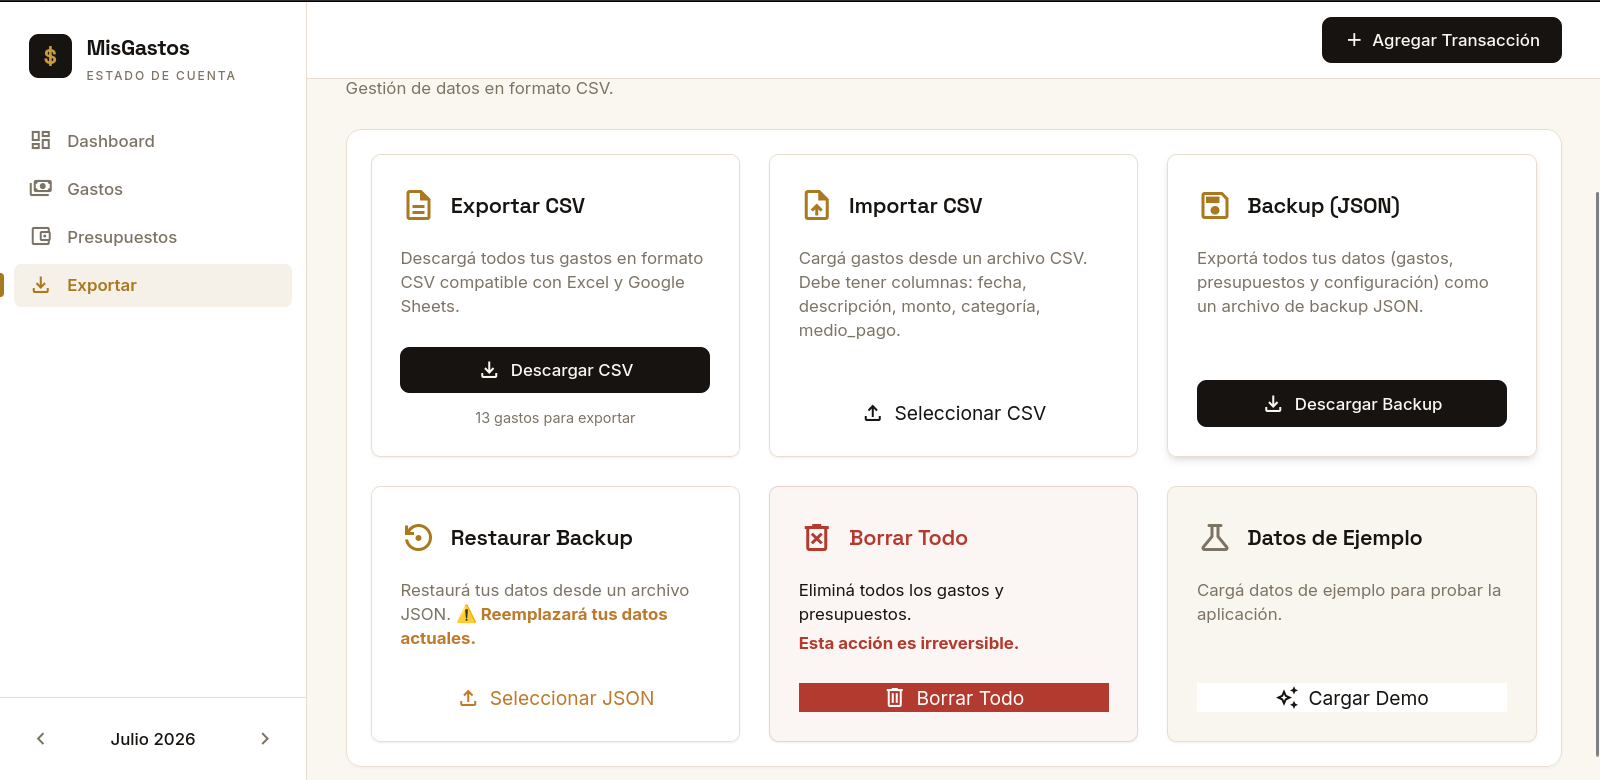
Task: Go to next month with right chevron
Action: (265, 739)
